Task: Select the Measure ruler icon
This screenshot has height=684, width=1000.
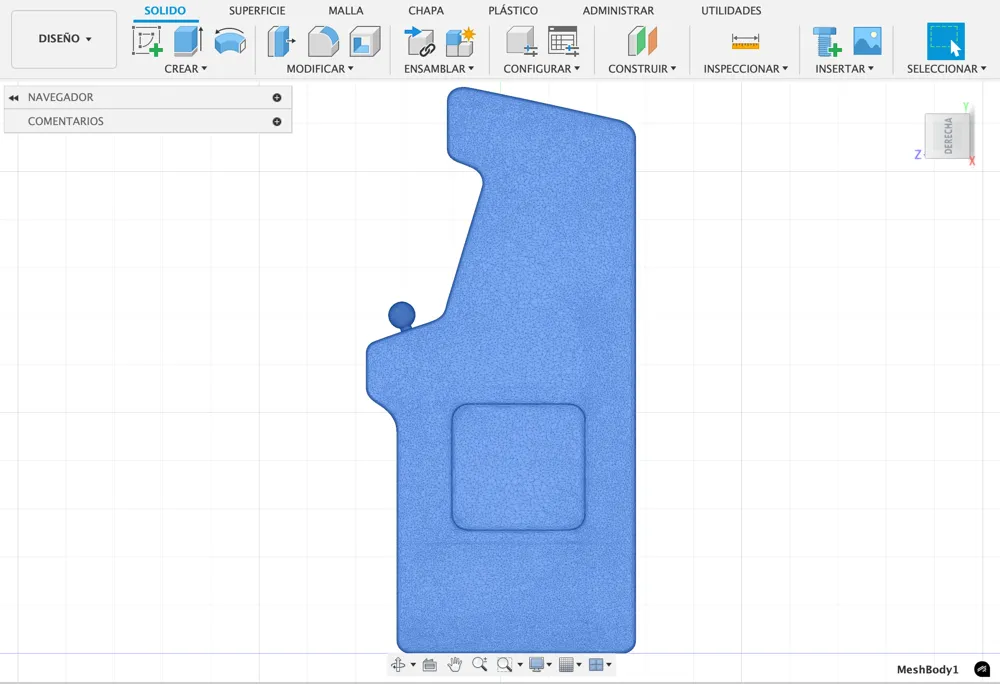Action: pyautogui.click(x=745, y=41)
